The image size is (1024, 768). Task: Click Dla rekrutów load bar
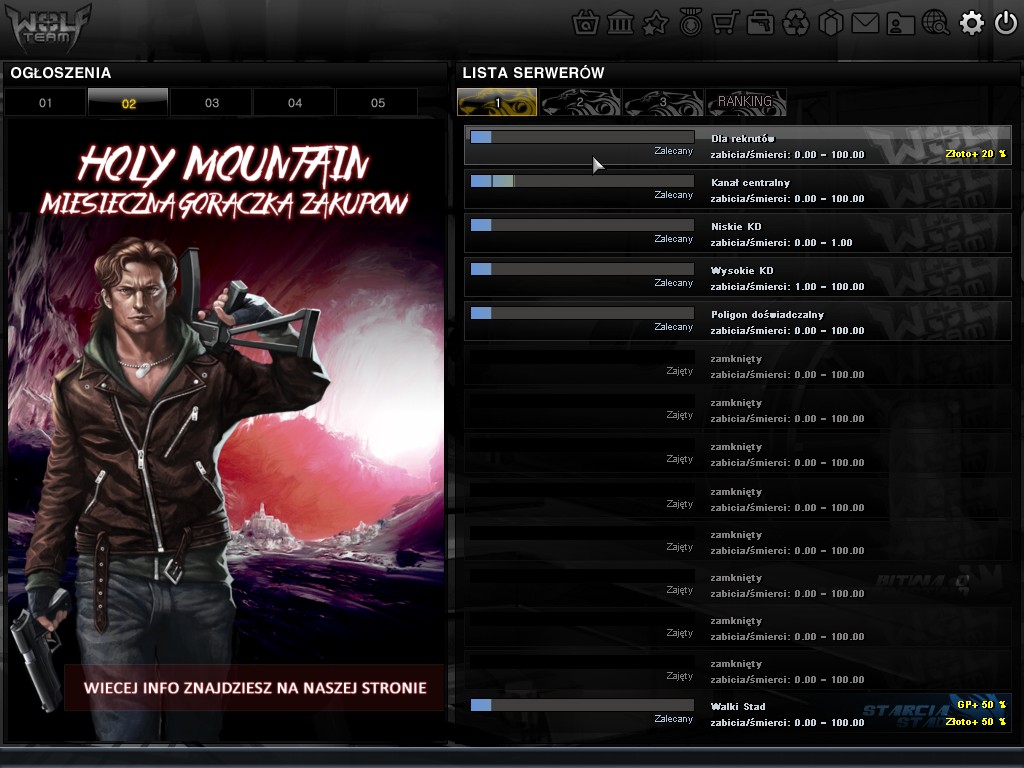(582, 137)
